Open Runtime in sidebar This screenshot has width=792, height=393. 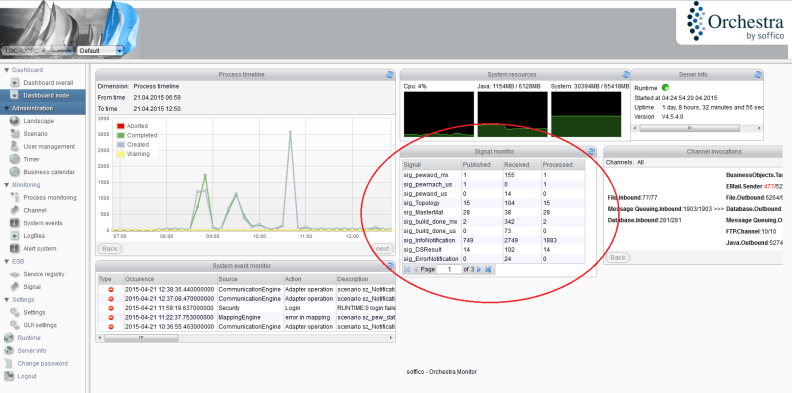[x=29, y=338]
